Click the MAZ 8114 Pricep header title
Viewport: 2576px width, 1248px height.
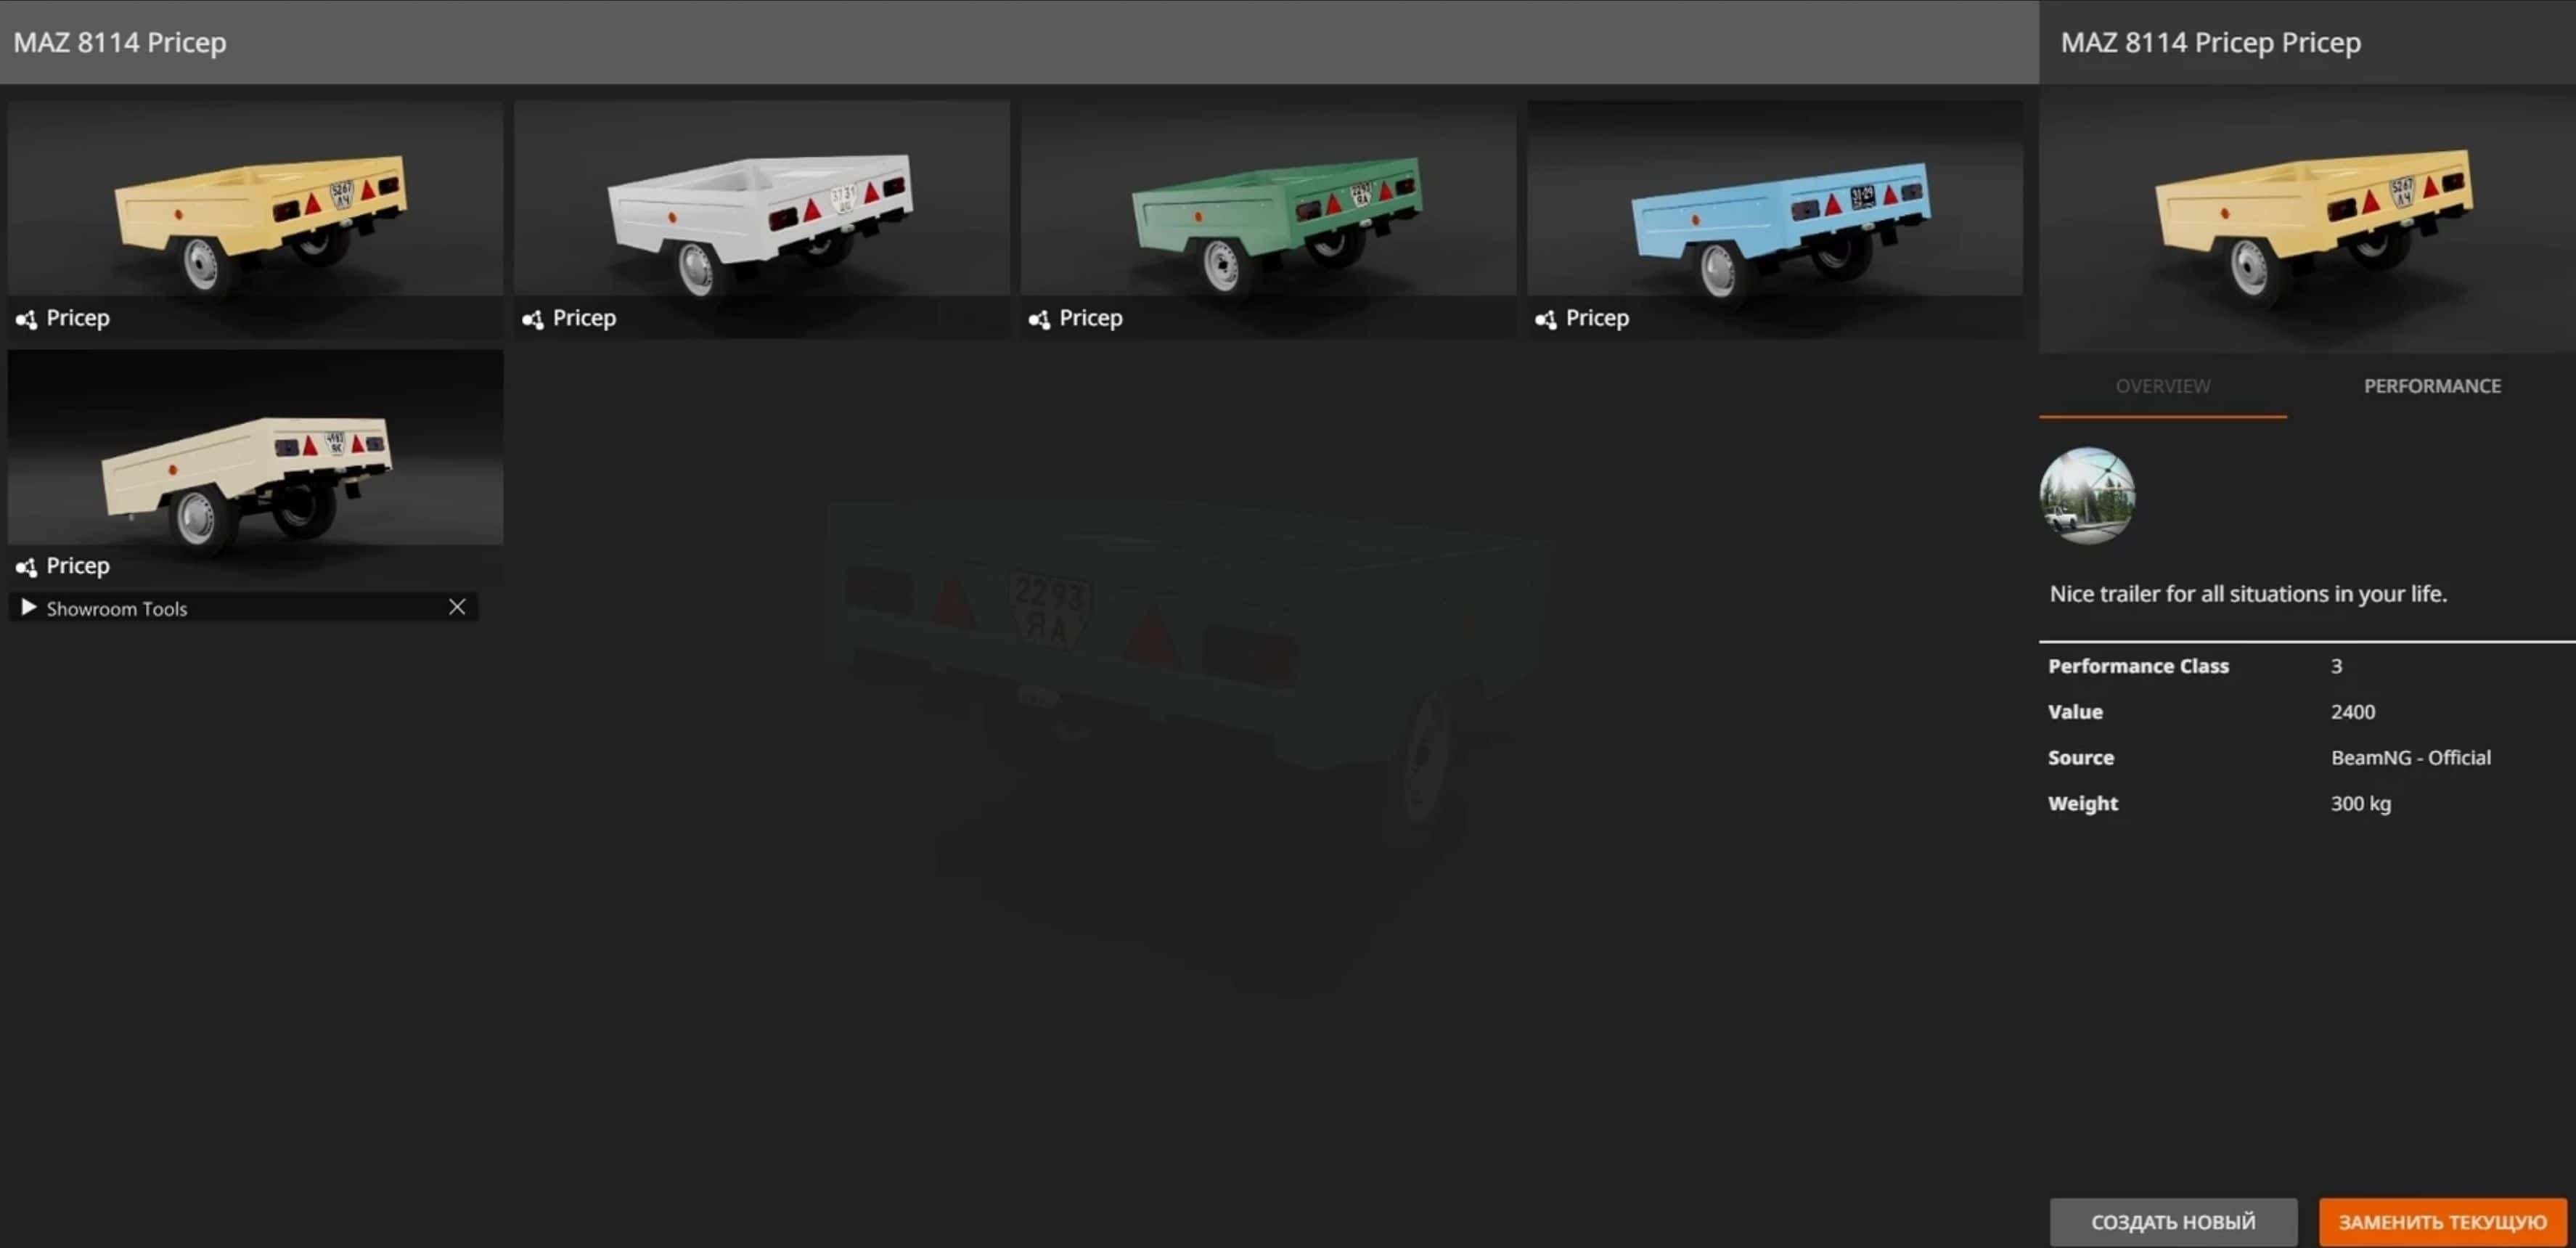click(x=120, y=42)
